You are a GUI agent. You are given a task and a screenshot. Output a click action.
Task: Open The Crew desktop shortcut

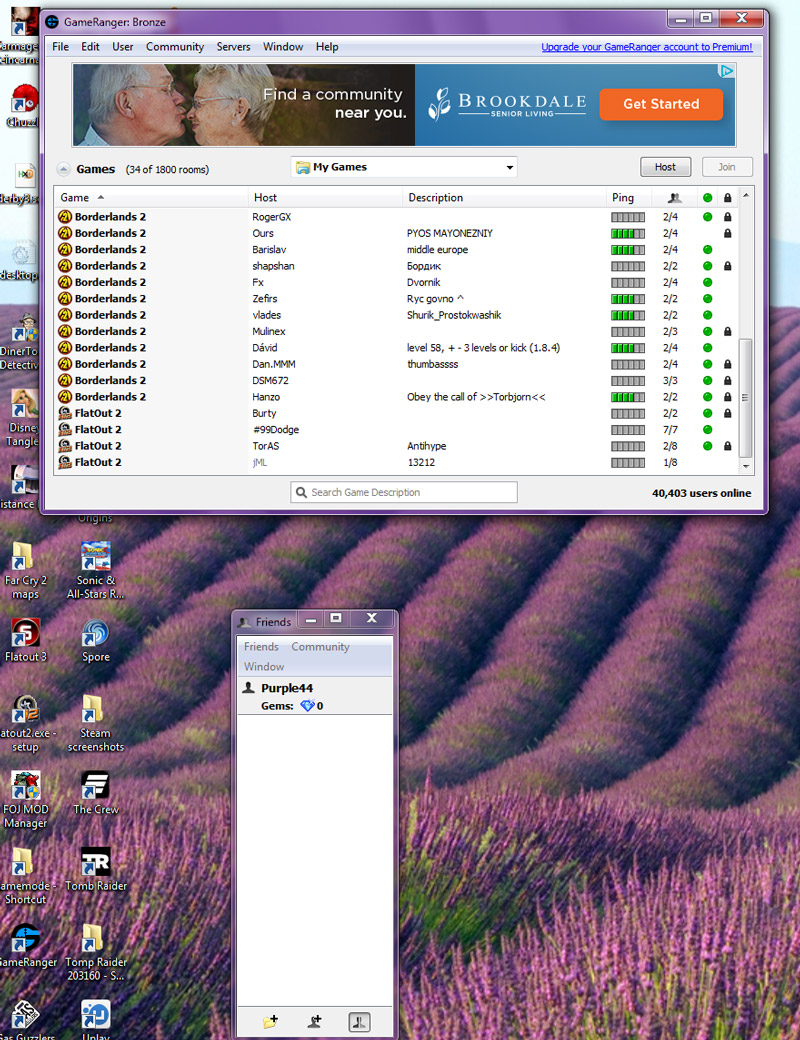click(96, 793)
